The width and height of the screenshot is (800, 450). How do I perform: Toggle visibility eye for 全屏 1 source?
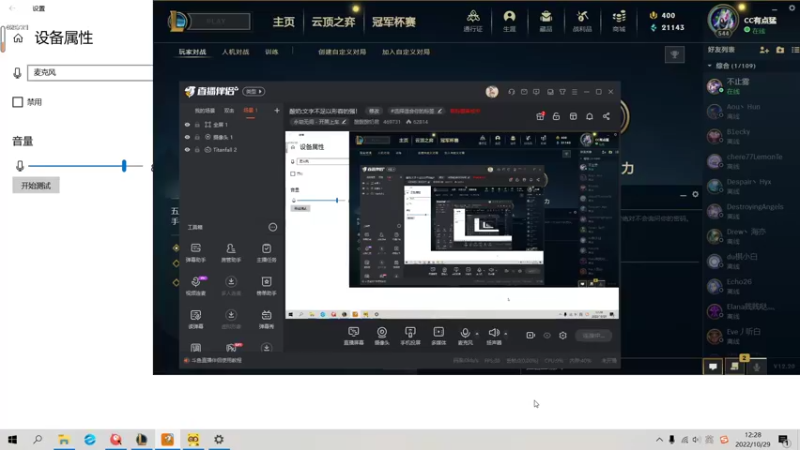coord(187,124)
